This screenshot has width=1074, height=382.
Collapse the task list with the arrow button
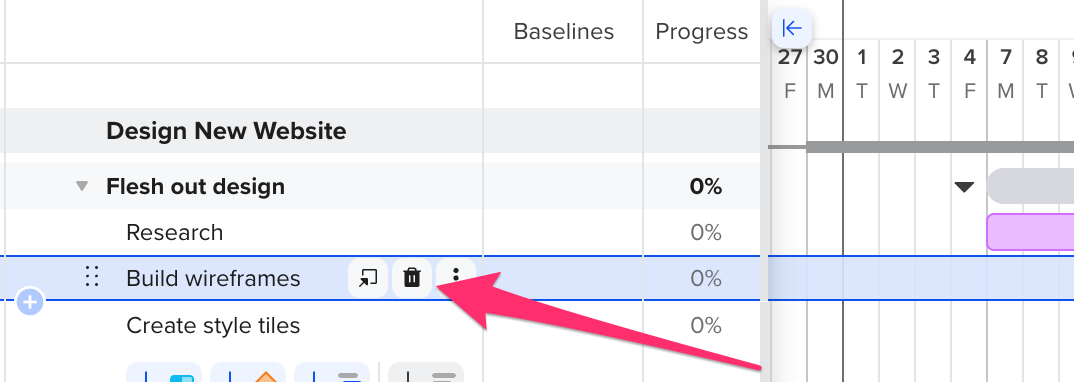[x=792, y=28]
